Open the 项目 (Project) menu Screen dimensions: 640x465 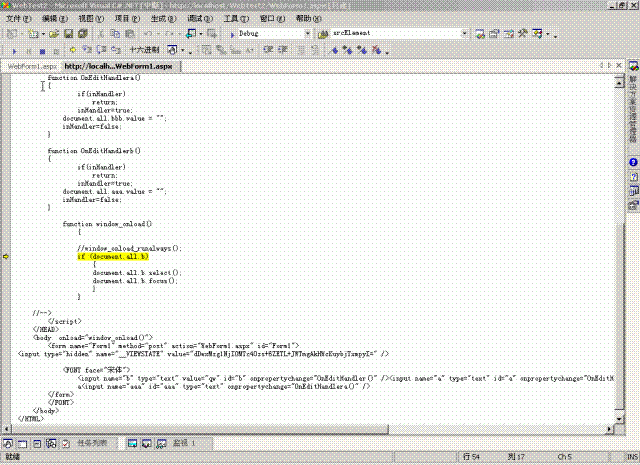[x=127, y=18]
